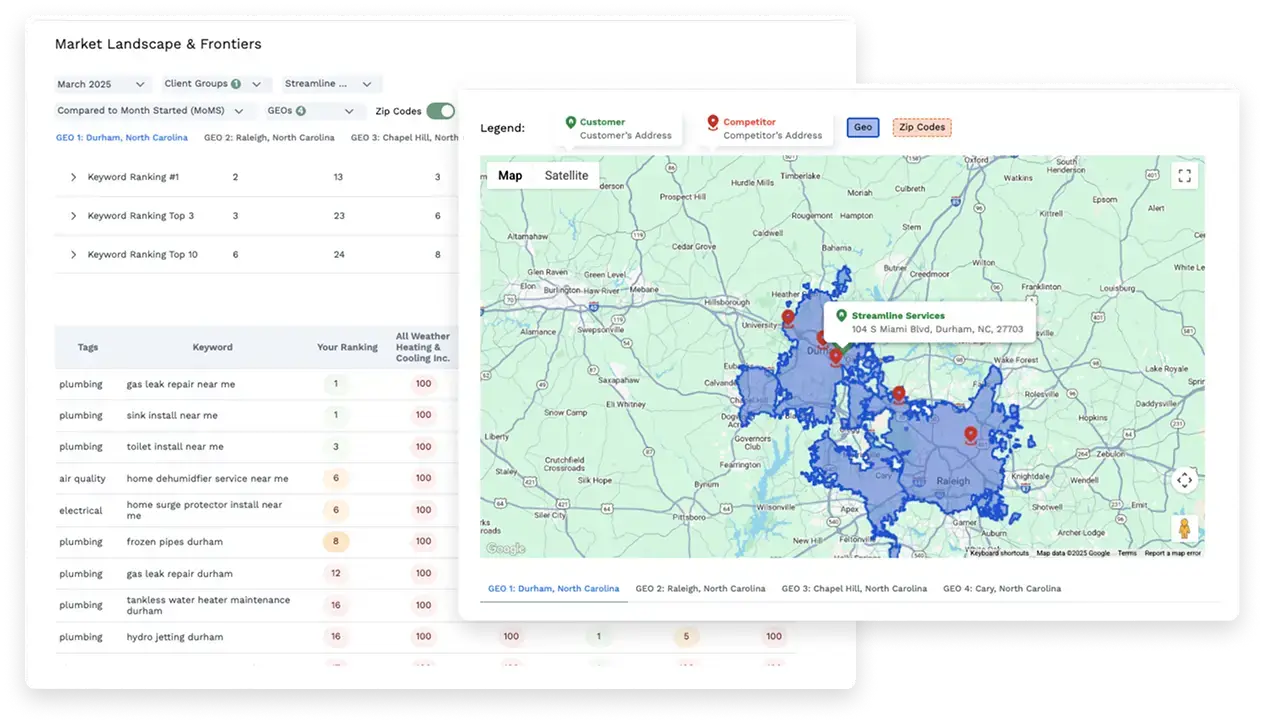Click ranking badge 8 for frozen pipes durham

point(336,541)
